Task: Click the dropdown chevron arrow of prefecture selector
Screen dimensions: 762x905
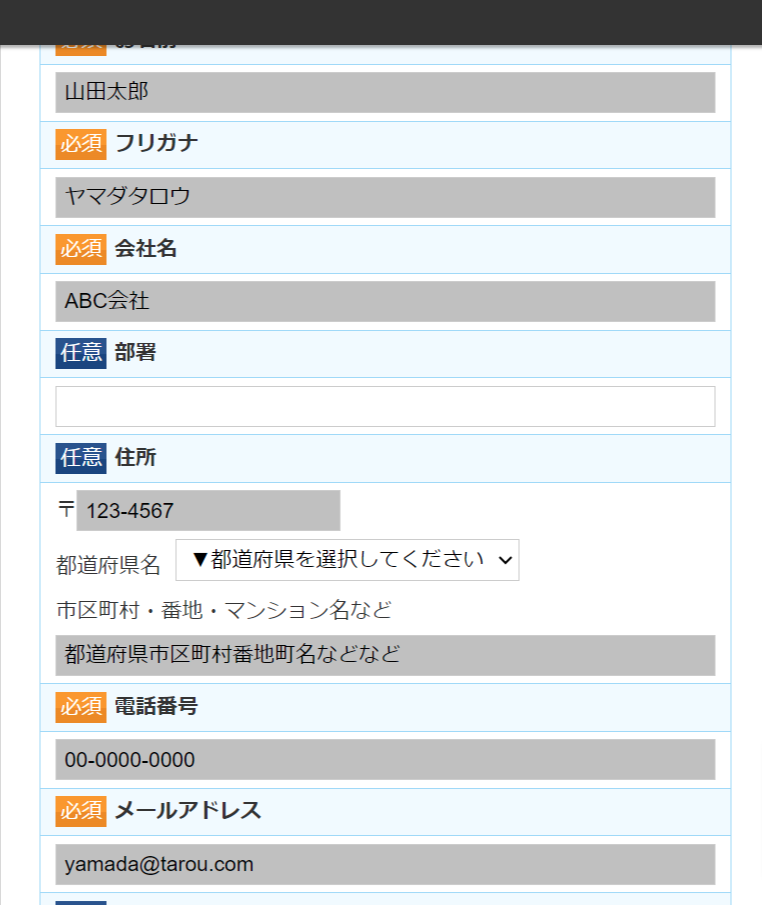Action: point(505,560)
